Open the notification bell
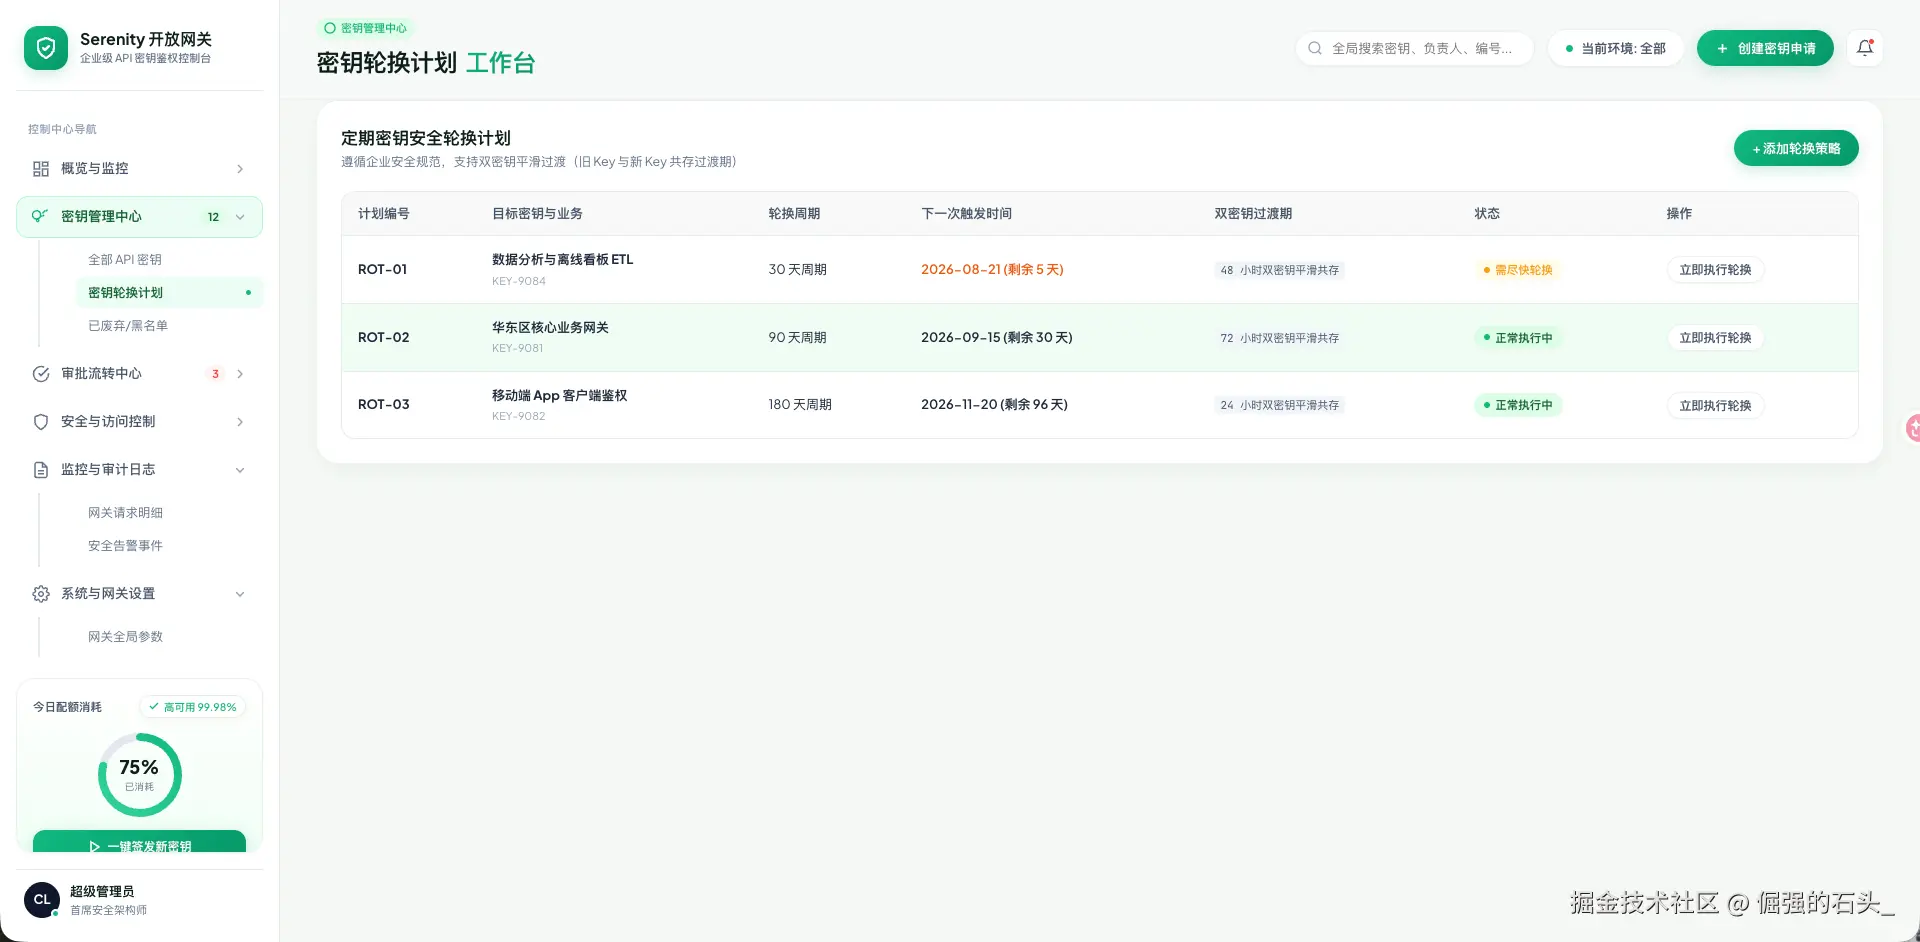 click(x=1865, y=48)
